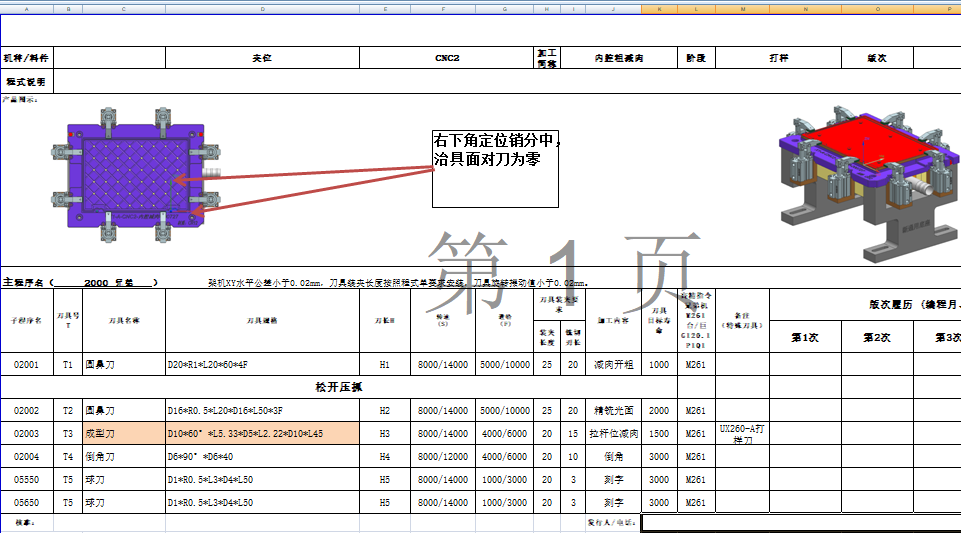Select the 圆鼻刀 cell in row 02001
961x533 pixels.
point(124,365)
